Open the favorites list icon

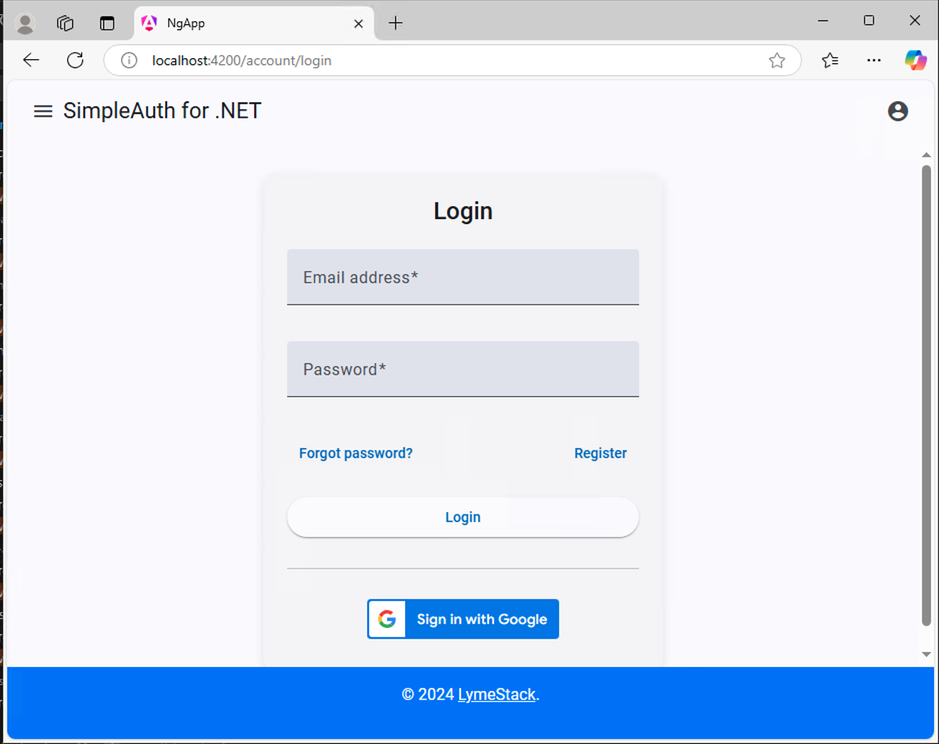(830, 60)
